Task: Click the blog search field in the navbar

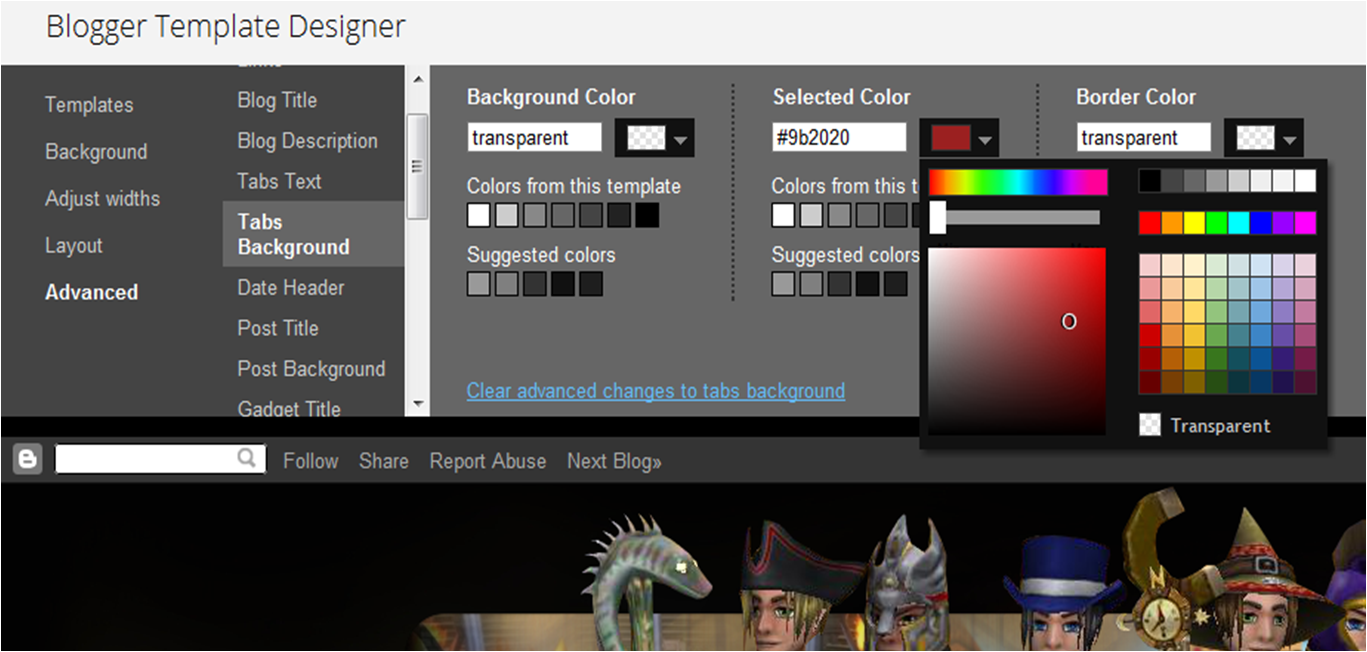Action: 160,459
